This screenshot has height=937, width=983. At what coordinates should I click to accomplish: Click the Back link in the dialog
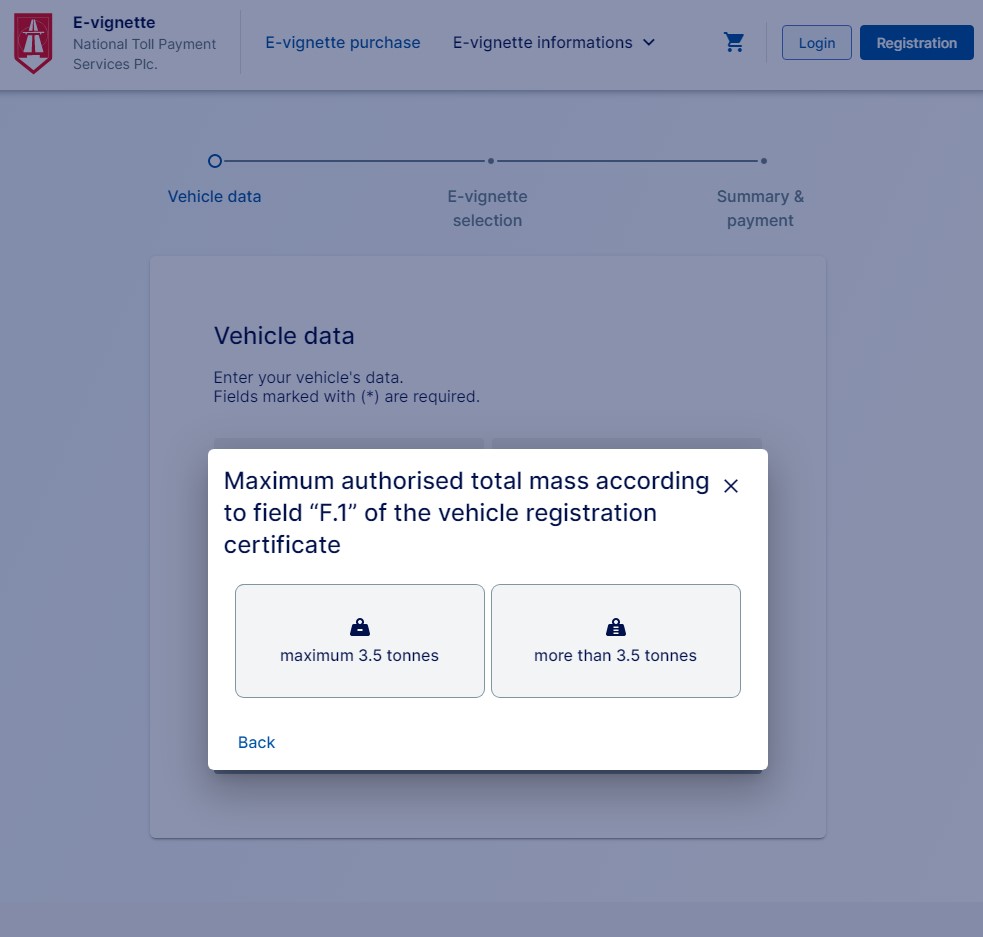coord(256,742)
